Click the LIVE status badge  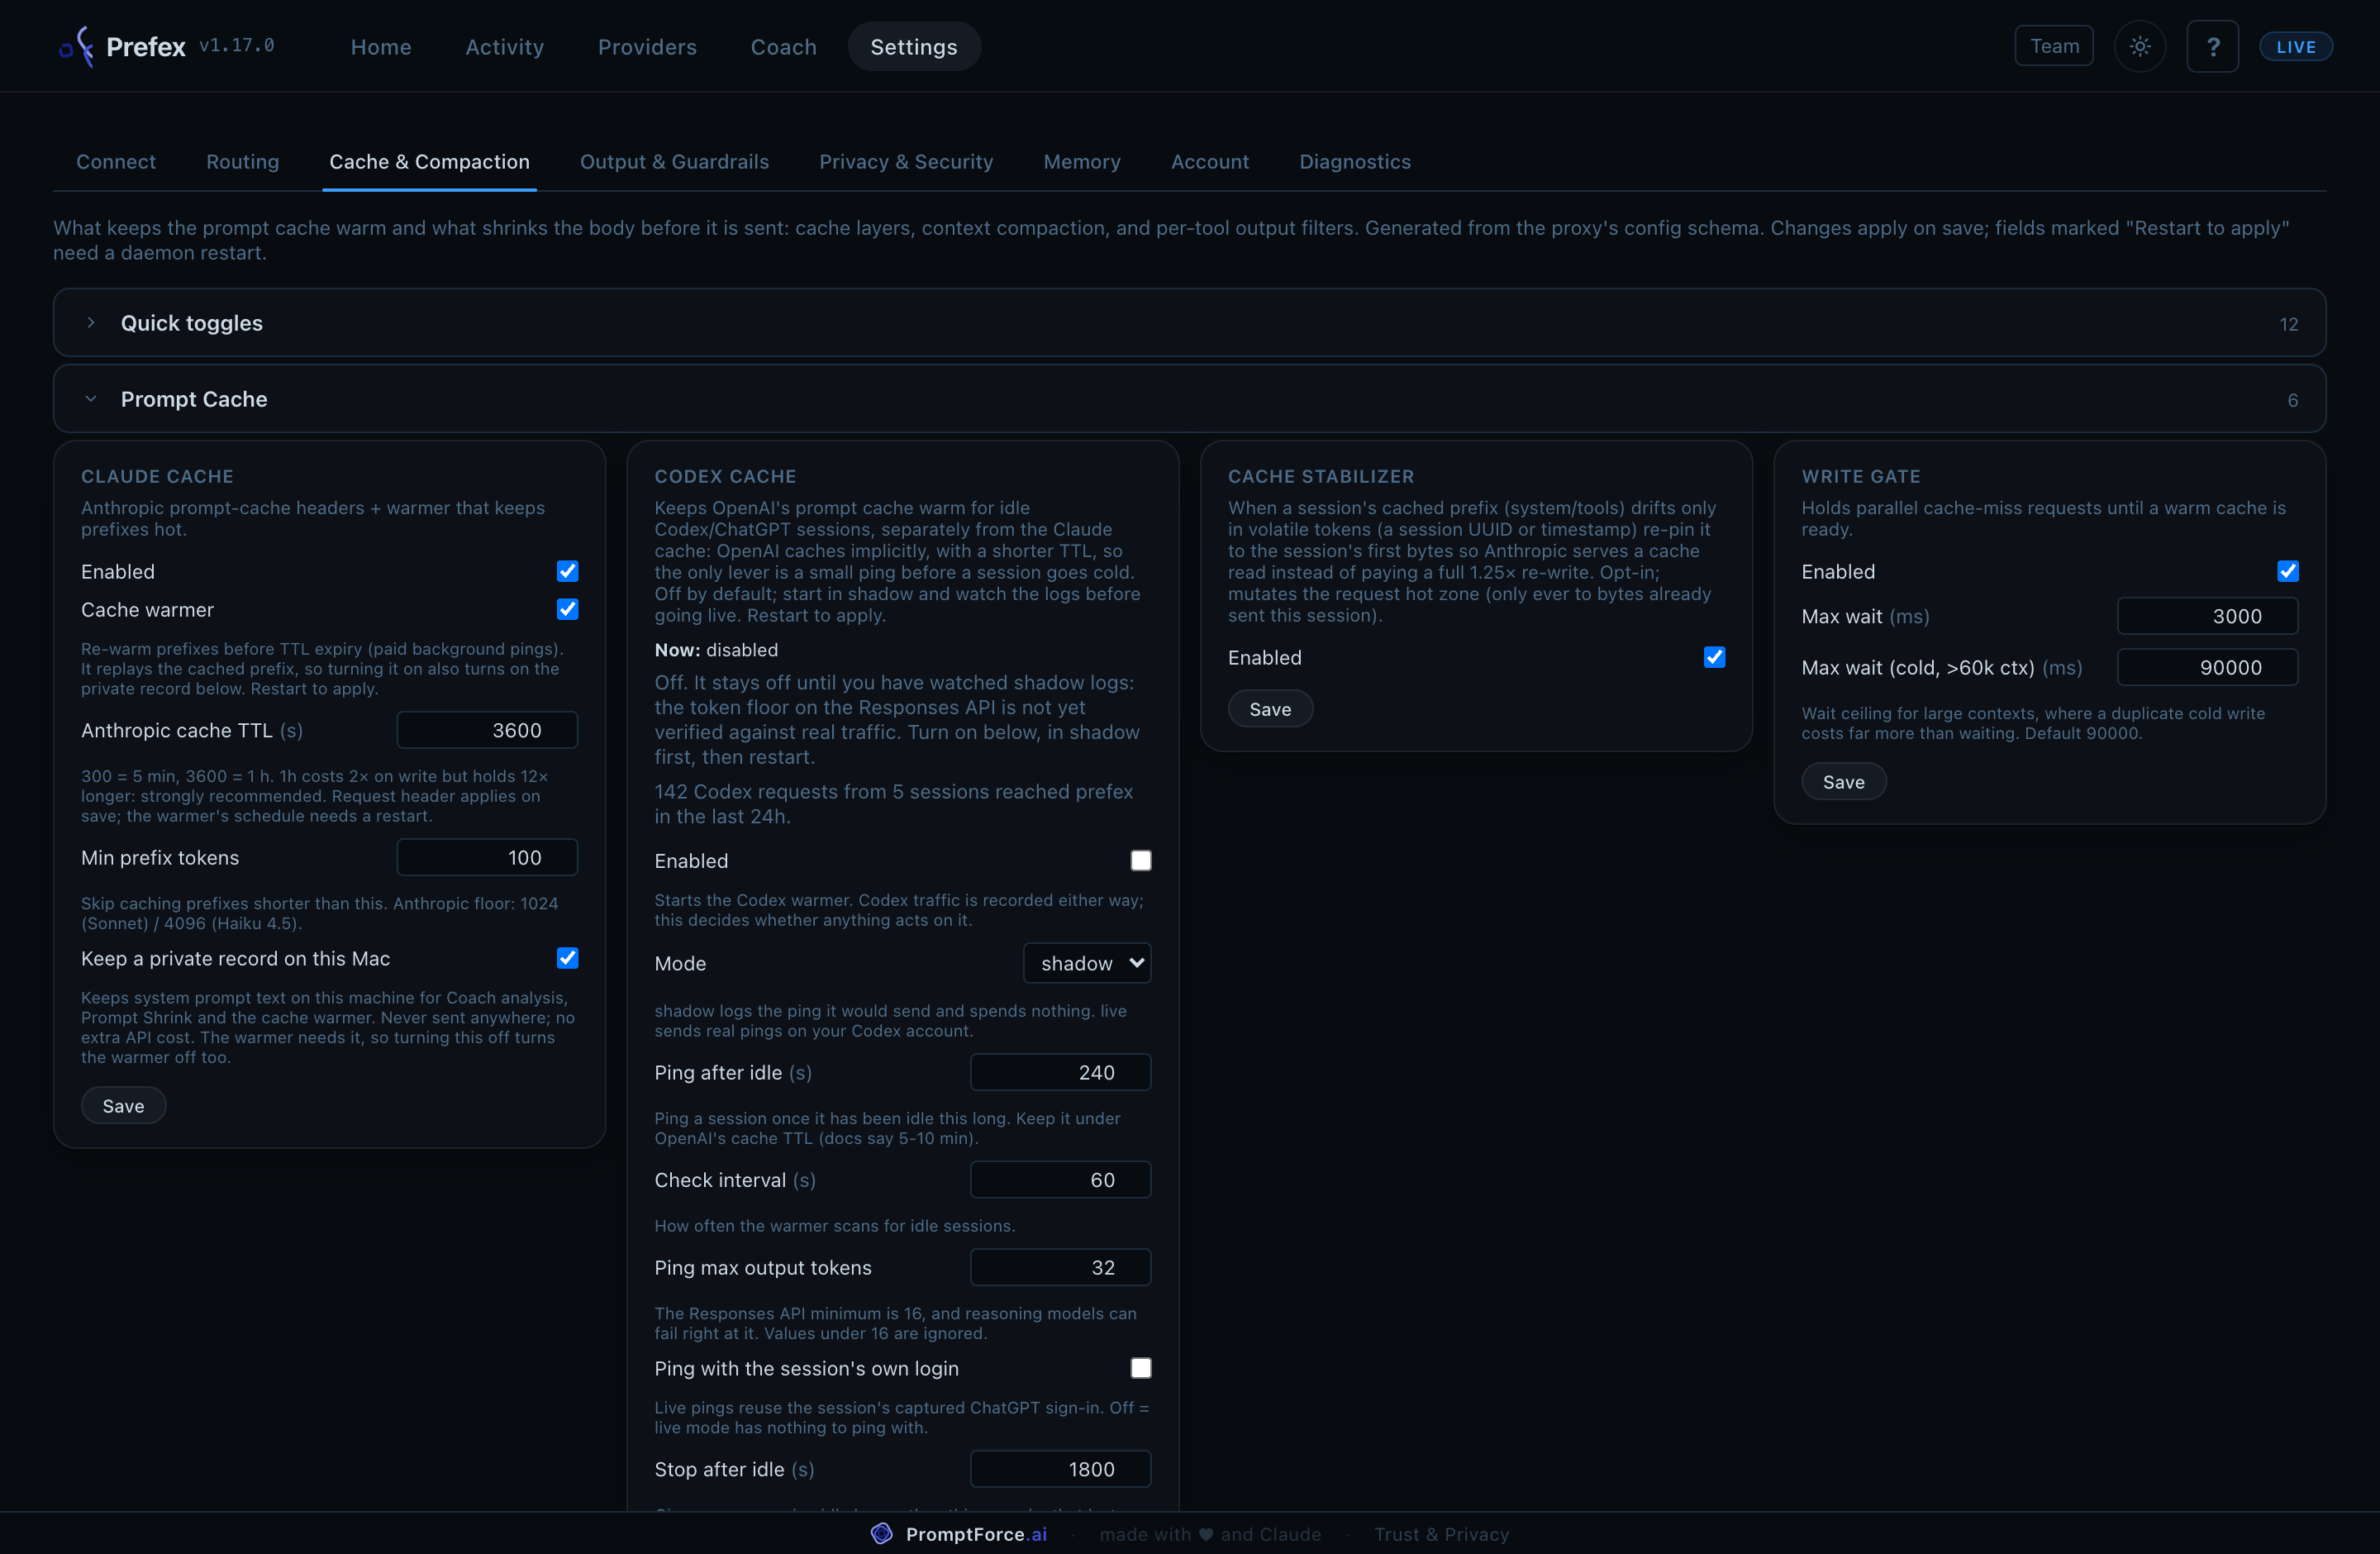click(x=2295, y=46)
